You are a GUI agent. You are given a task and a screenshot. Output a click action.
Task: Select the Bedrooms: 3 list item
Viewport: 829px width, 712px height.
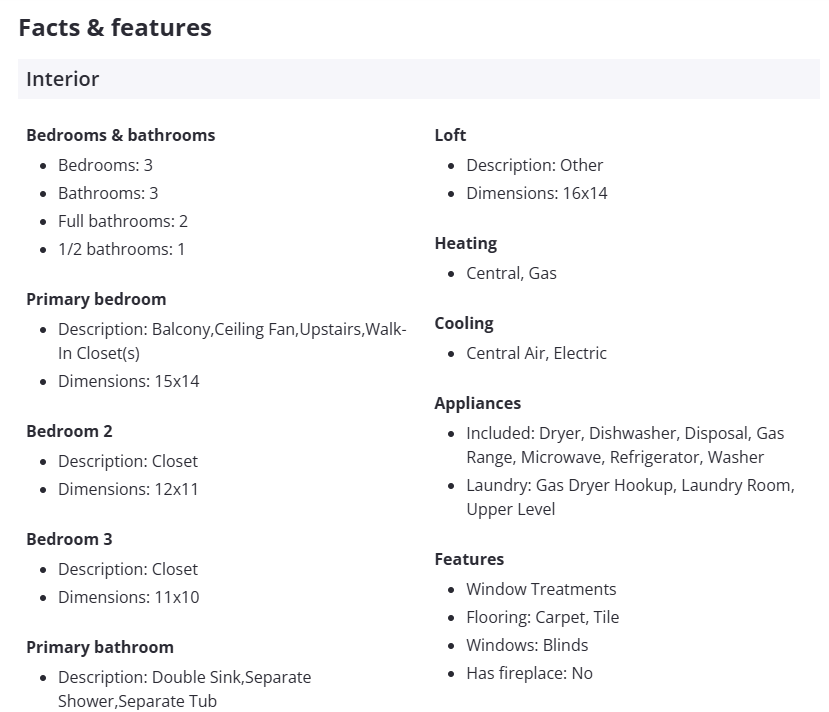pos(105,165)
